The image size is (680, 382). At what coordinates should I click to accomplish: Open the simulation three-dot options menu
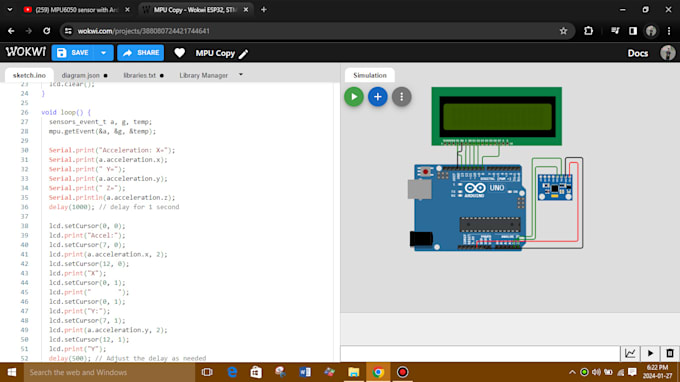[x=402, y=97]
